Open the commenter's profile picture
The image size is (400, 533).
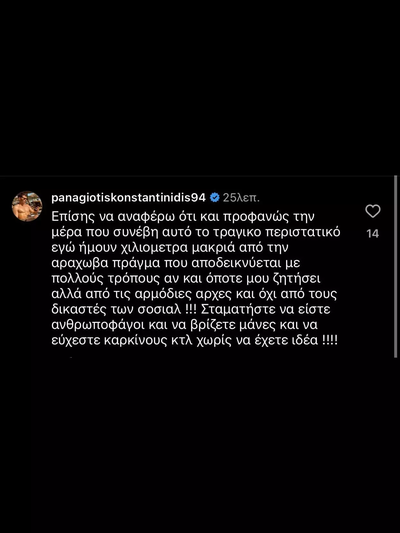click(27, 206)
